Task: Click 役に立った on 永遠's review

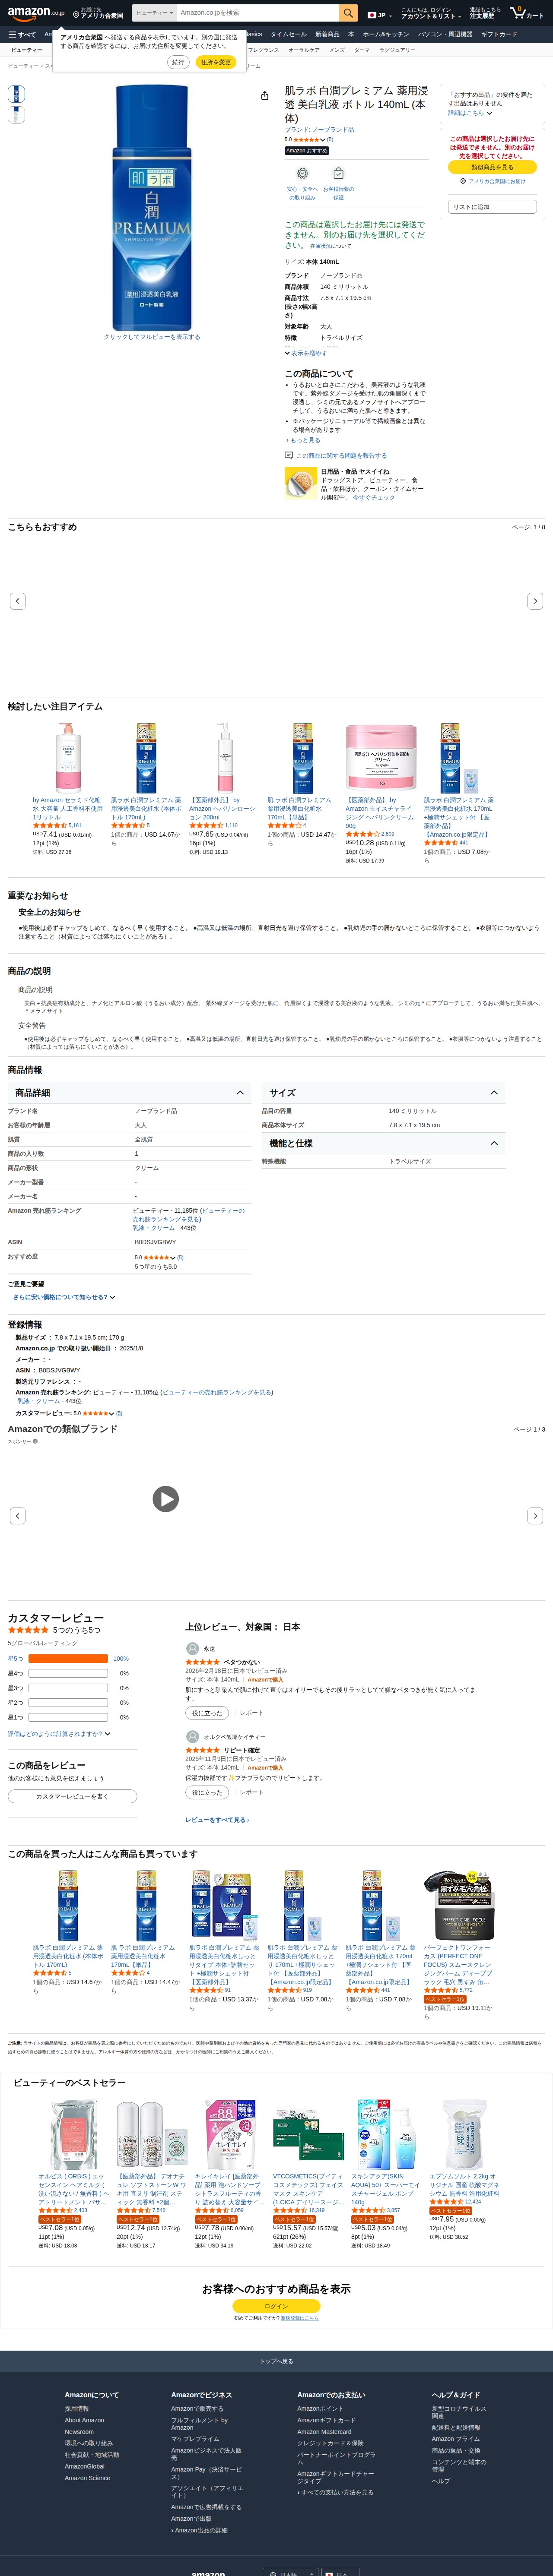Action: [x=207, y=1713]
